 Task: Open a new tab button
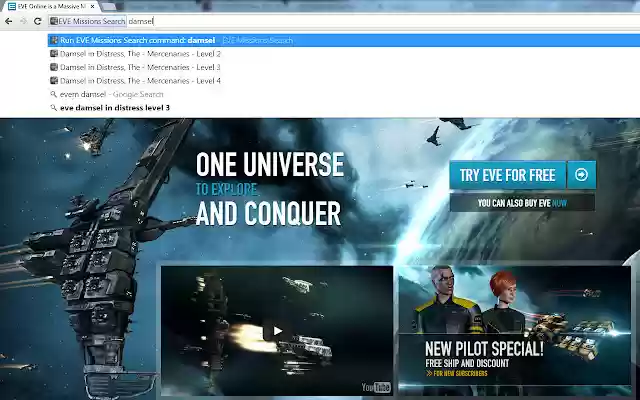pyautogui.click(x=108, y=7)
